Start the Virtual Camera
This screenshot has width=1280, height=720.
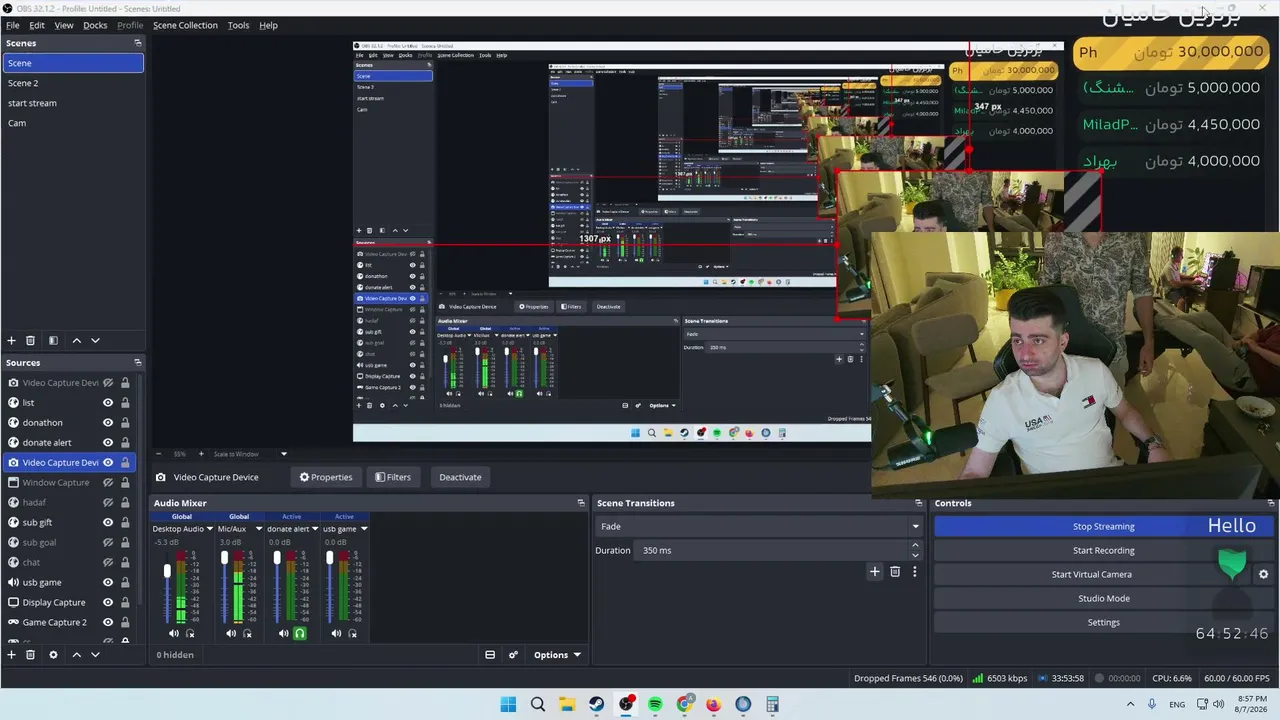pos(1092,575)
